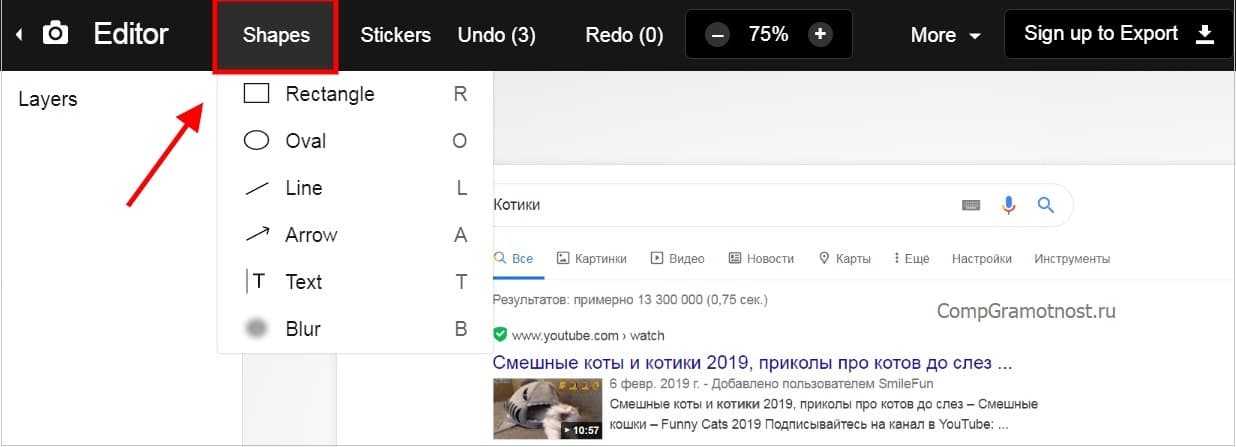Click Sign up to Export button
The image size is (1236, 447).
click(x=1118, y=34)
